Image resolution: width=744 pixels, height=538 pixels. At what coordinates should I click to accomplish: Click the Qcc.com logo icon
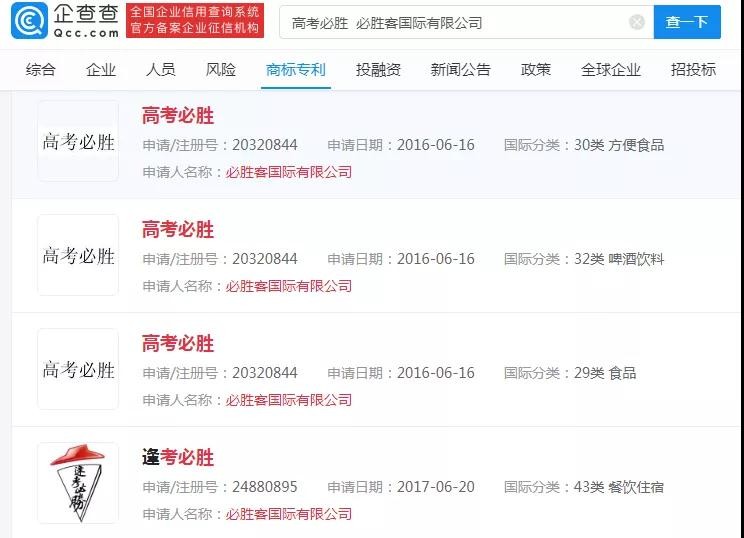click(x=29, y=20)
